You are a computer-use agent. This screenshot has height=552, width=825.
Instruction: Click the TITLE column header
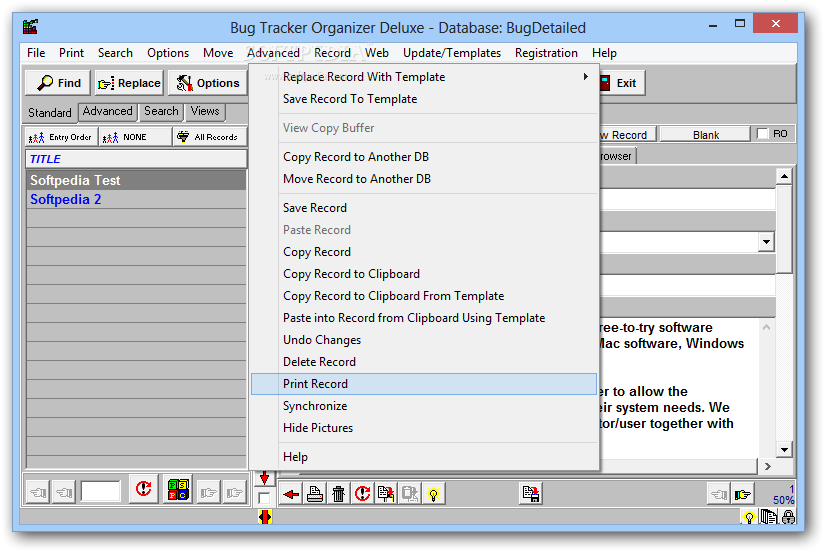[x=136, y=159]
